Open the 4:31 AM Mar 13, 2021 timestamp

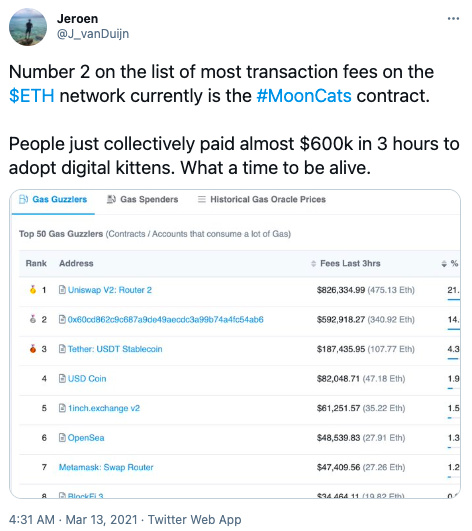point(73,519)
